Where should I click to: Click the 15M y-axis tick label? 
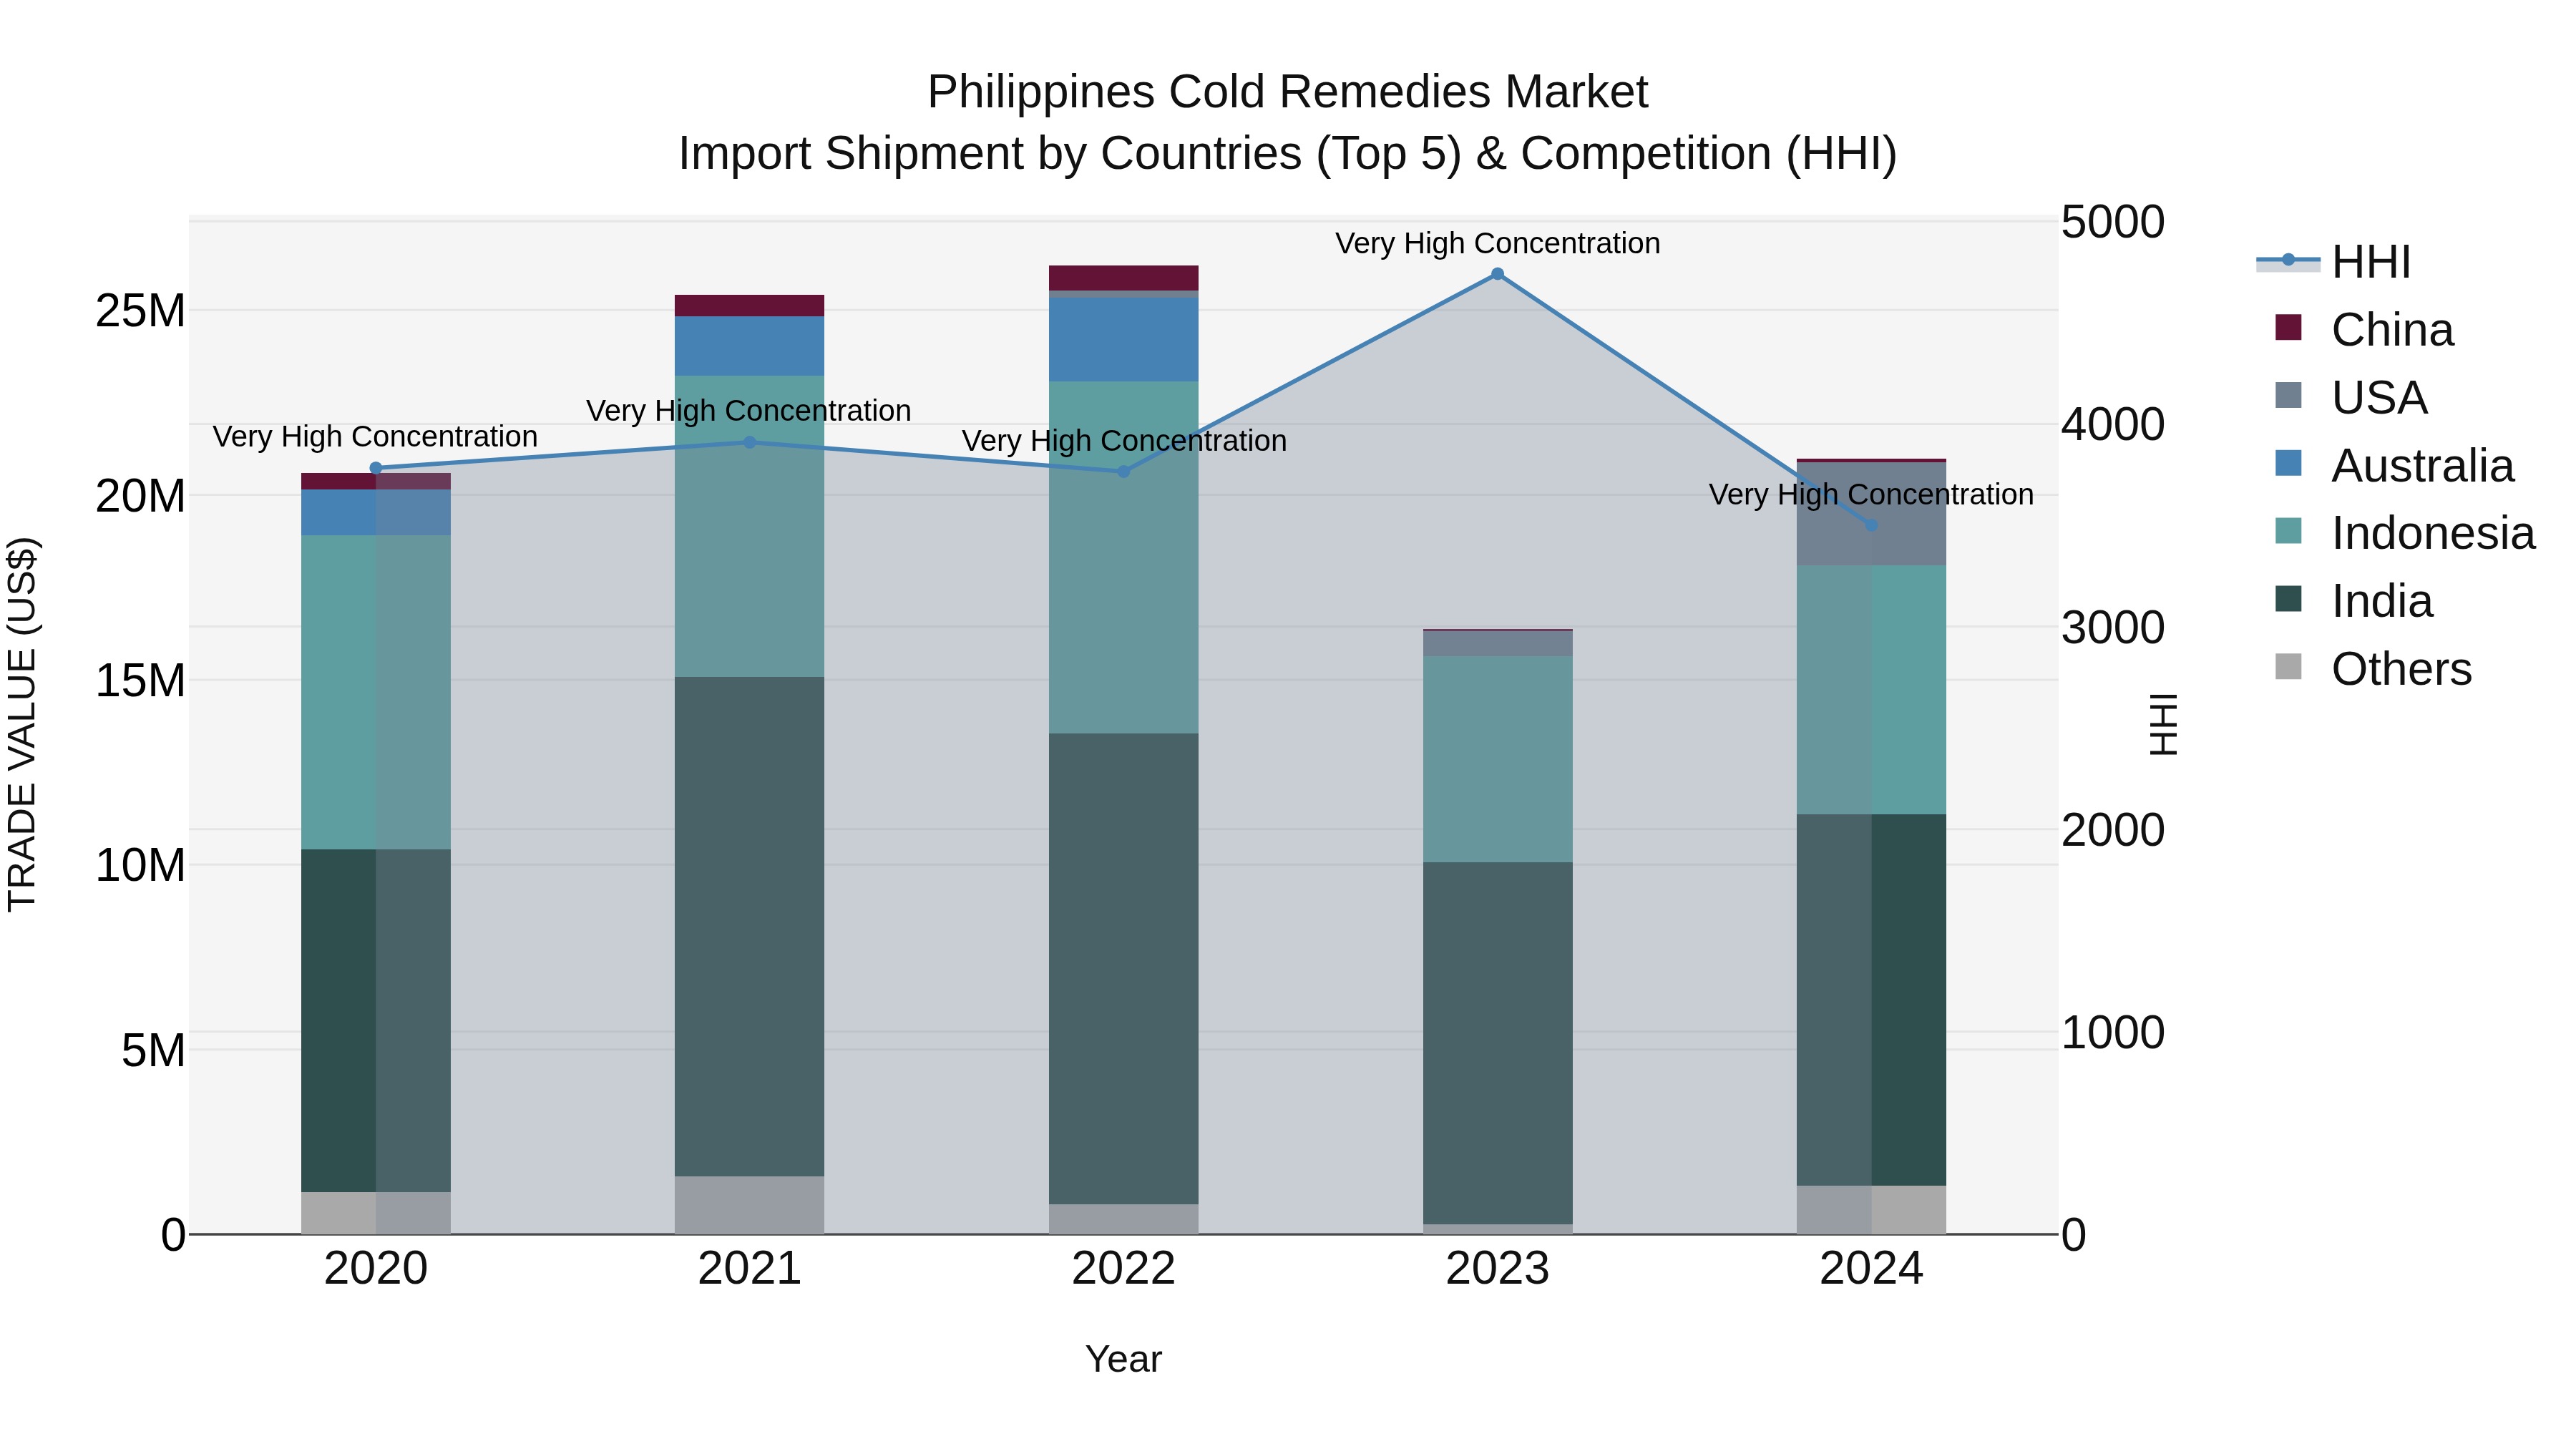click(x=140, y=681)
